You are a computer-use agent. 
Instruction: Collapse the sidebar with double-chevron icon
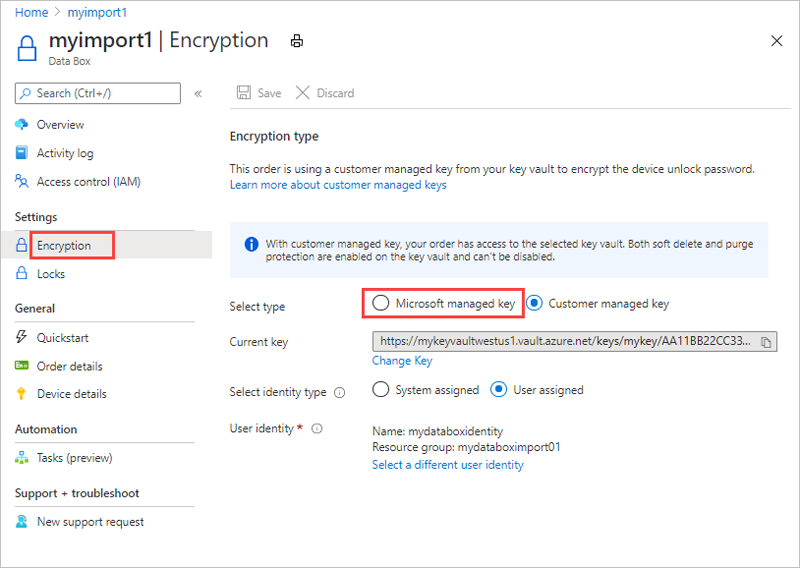coord(198,93)
